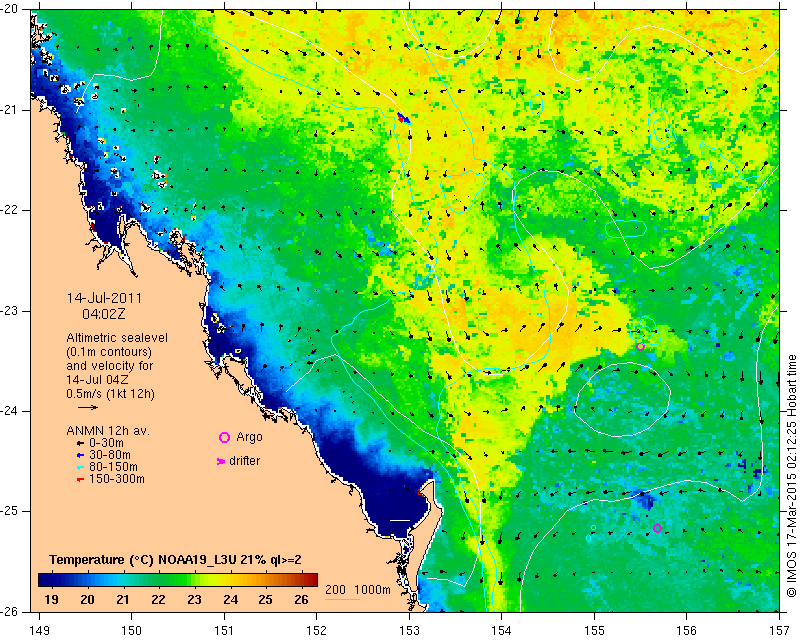Click the longitude axis label 149
This screenshot has width=800, height=640.
(x=40, y=631)
